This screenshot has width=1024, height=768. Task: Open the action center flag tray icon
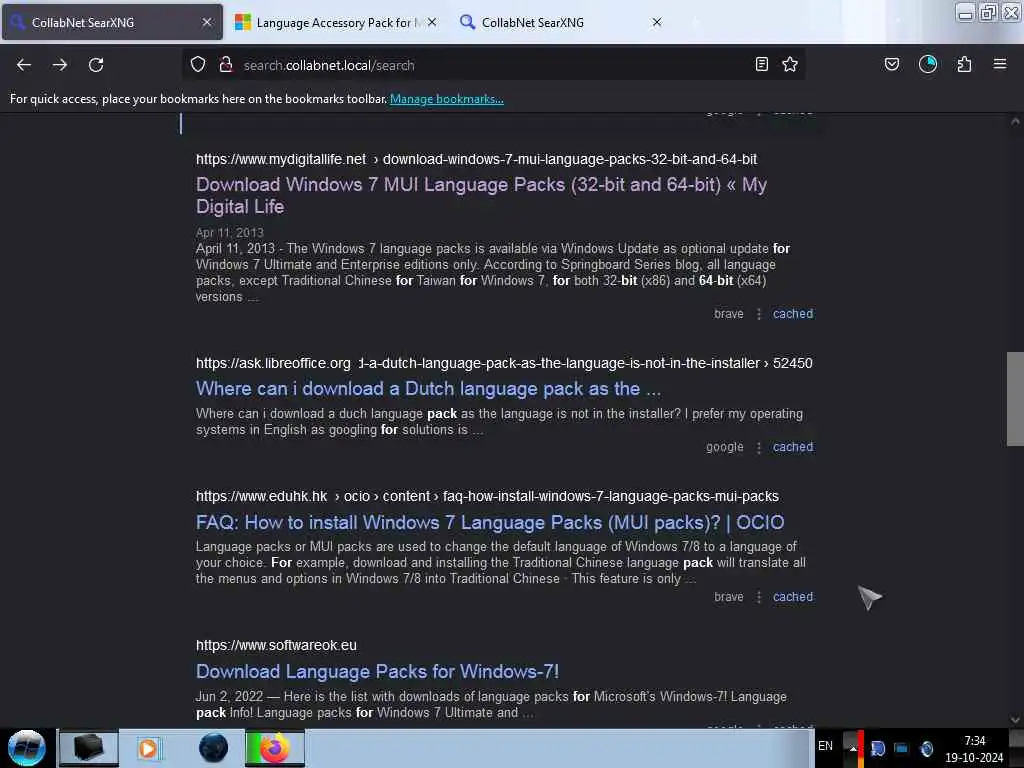tap(878, 748)
